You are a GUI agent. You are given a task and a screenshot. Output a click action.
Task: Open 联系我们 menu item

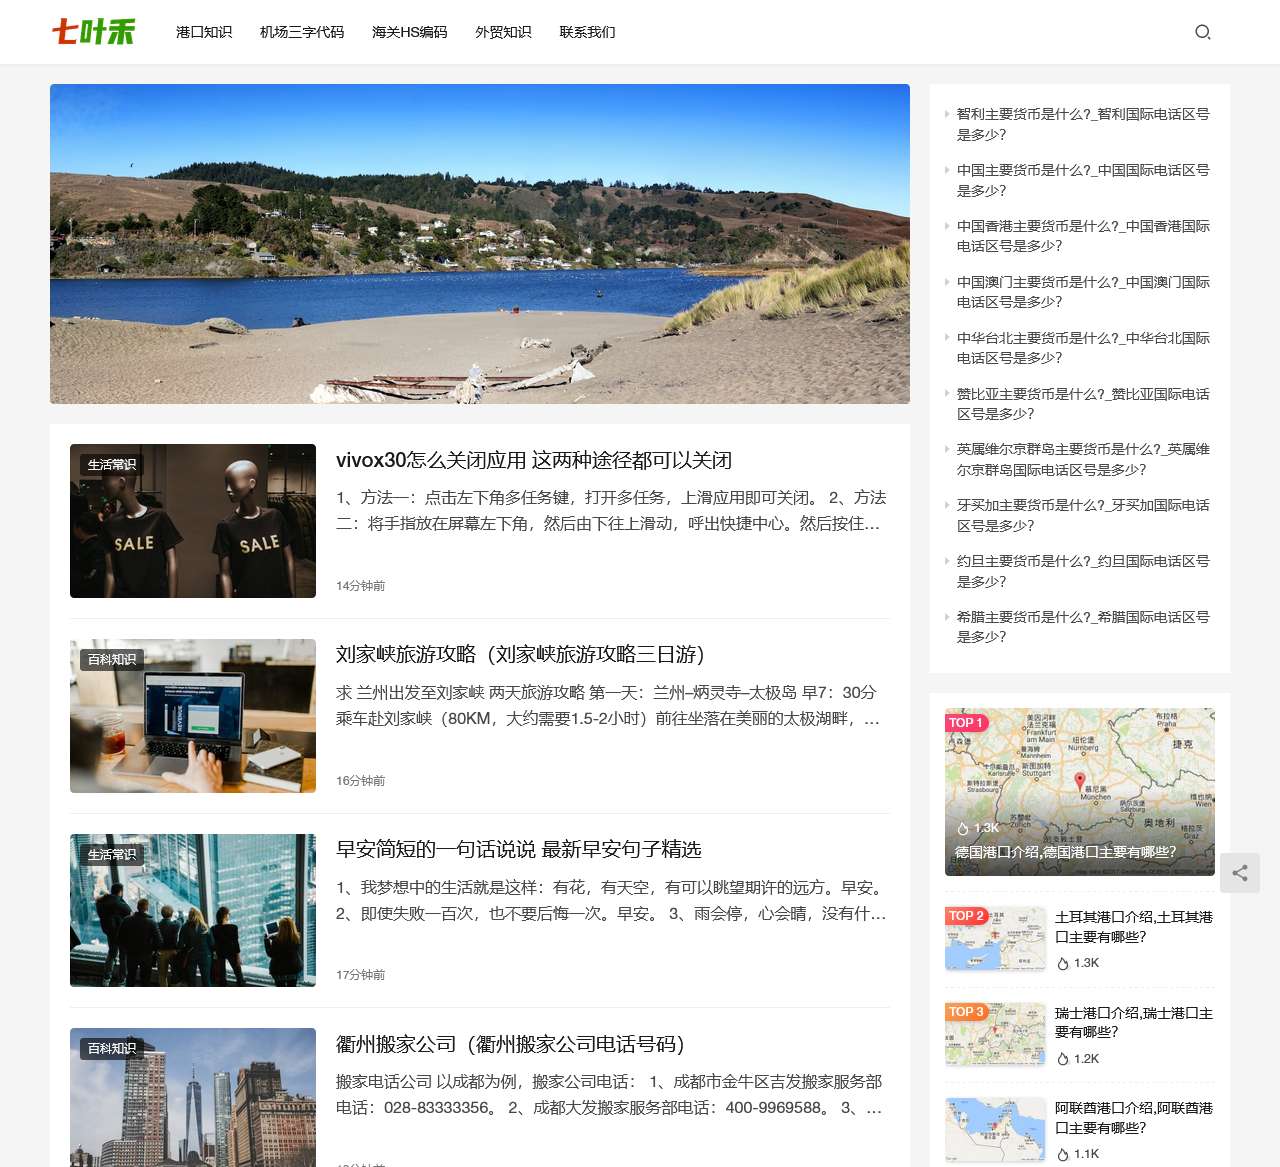pos(588,32)
